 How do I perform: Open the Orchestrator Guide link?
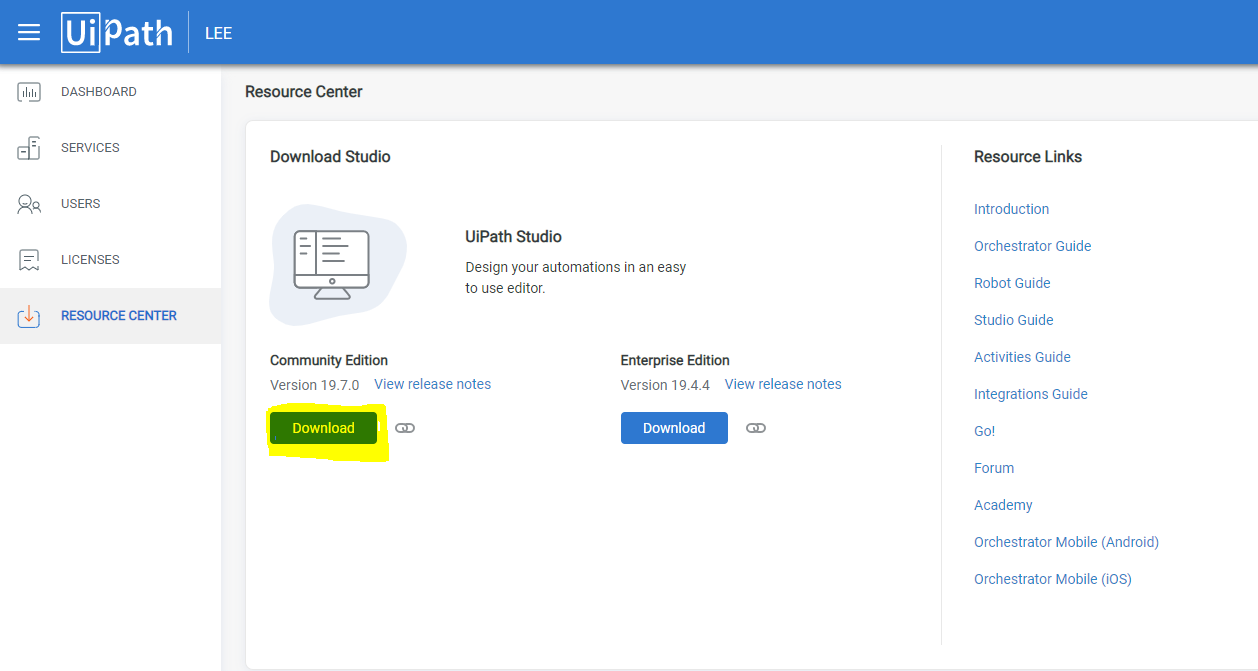pos(1033,246)
